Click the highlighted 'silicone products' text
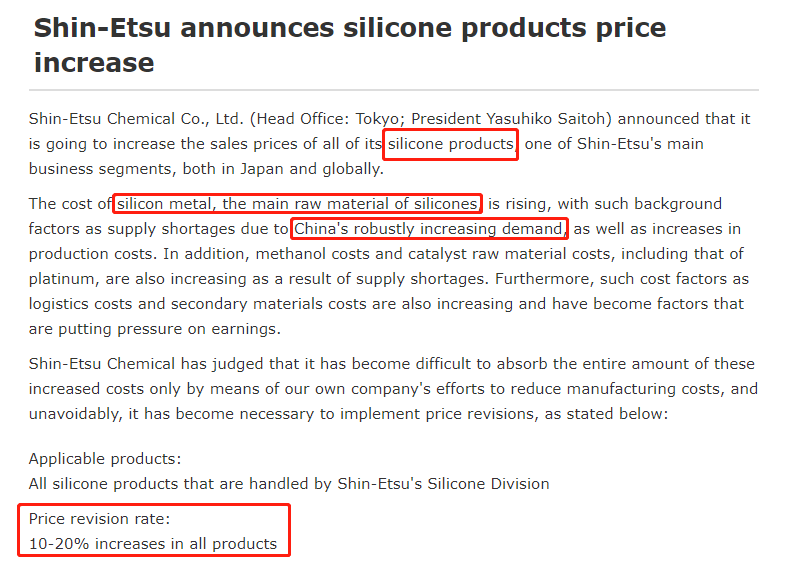The width and height of the screenshot is (785, 567). 451,144
